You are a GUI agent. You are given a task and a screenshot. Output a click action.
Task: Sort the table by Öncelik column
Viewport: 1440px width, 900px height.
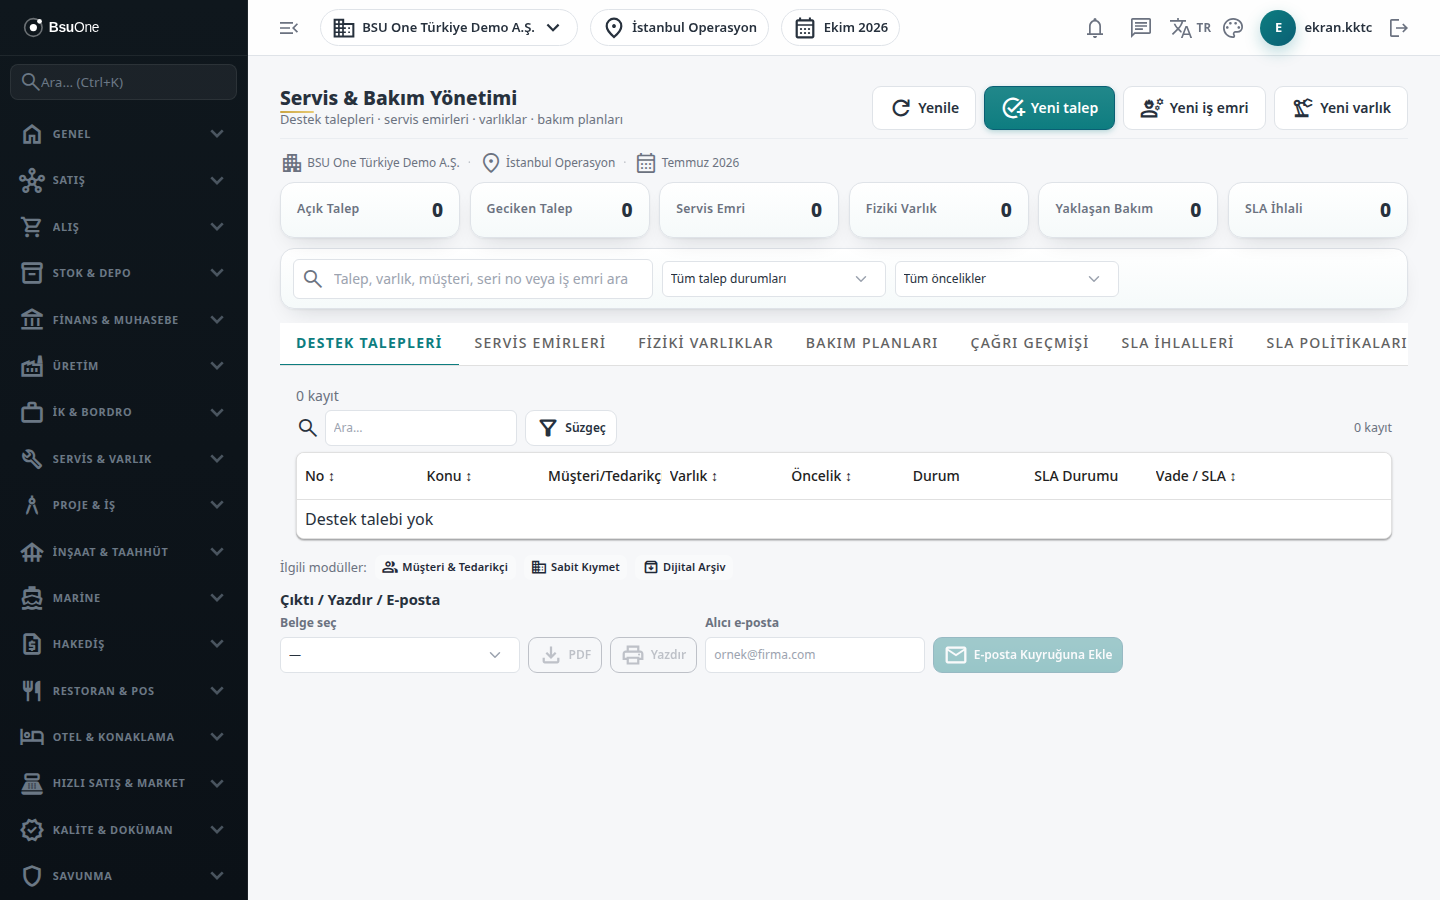point(821,476)
